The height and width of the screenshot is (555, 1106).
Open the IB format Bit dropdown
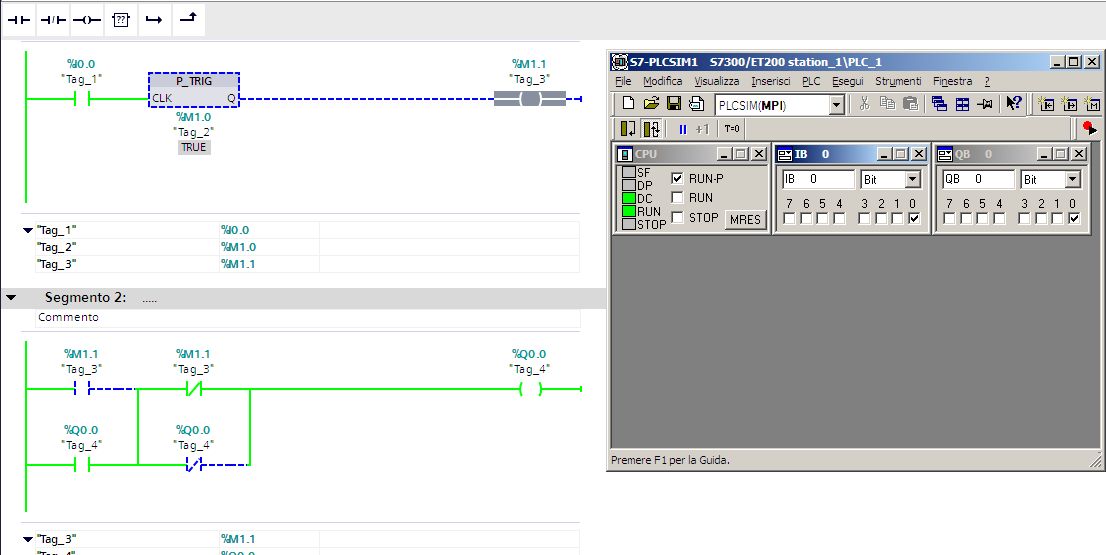(912, 180)
